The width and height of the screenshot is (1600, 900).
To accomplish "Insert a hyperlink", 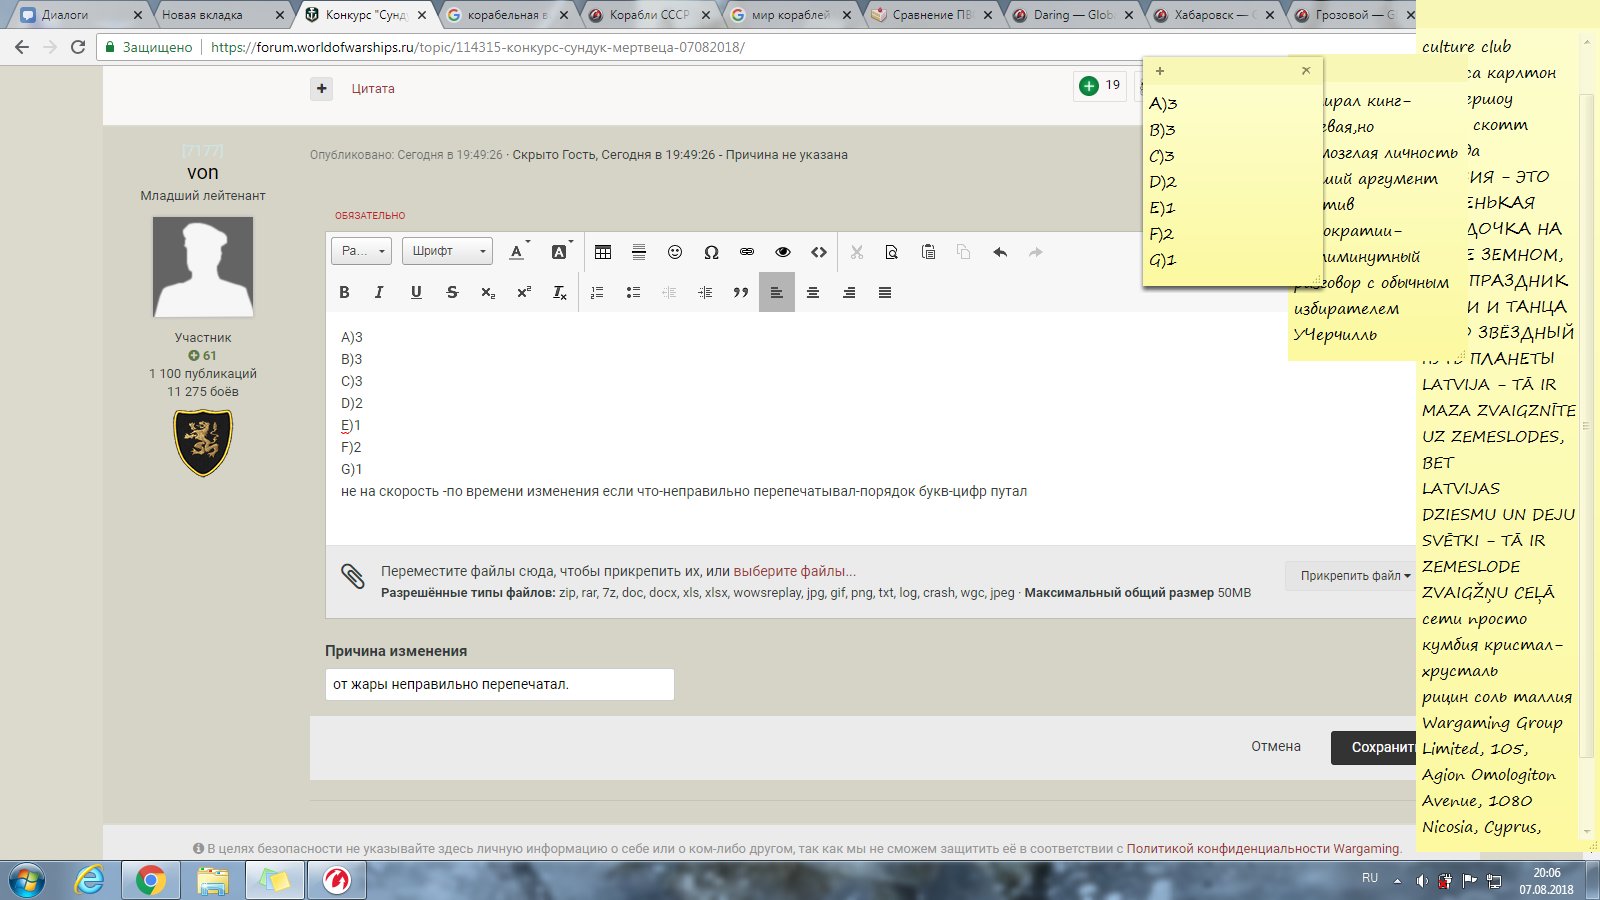I will [747, 252].
